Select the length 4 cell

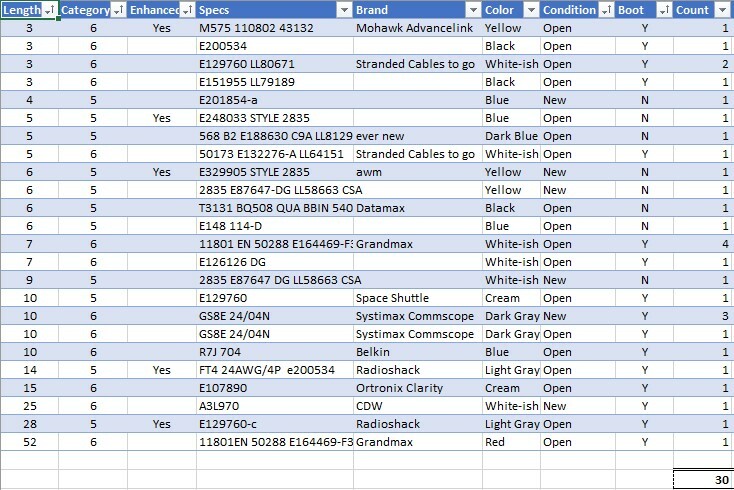[29, 100]
